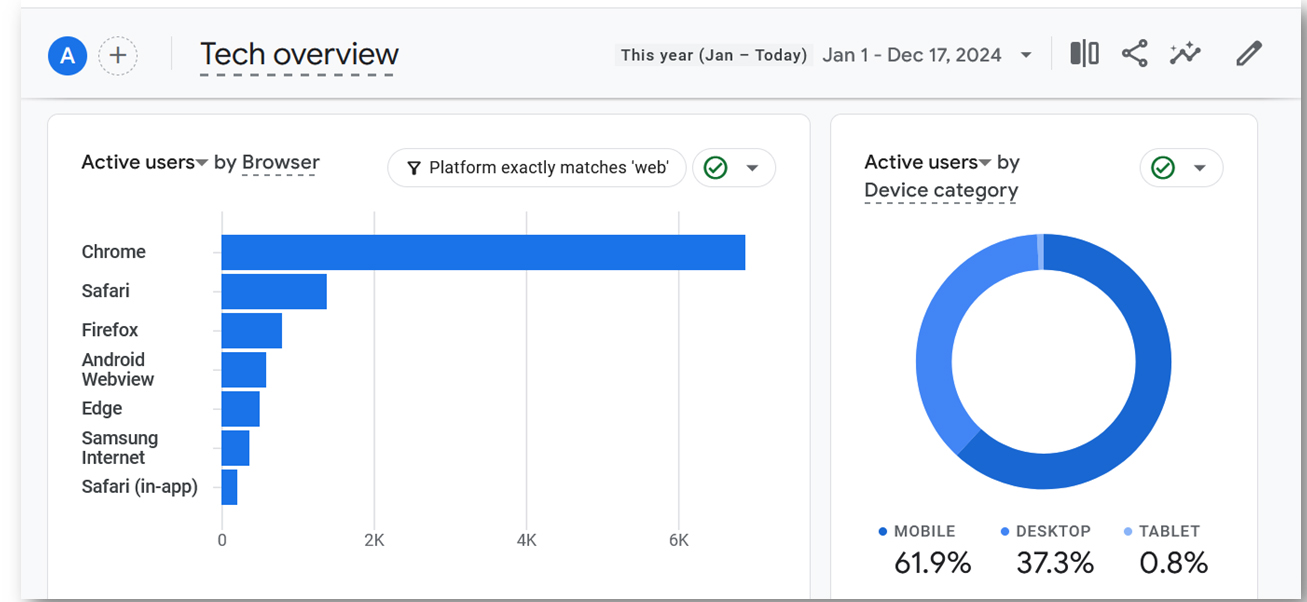Viewport: 1307px width, 602px height.
Task: Click the blue 'A' all users segment badge
Action: (67, 56)
